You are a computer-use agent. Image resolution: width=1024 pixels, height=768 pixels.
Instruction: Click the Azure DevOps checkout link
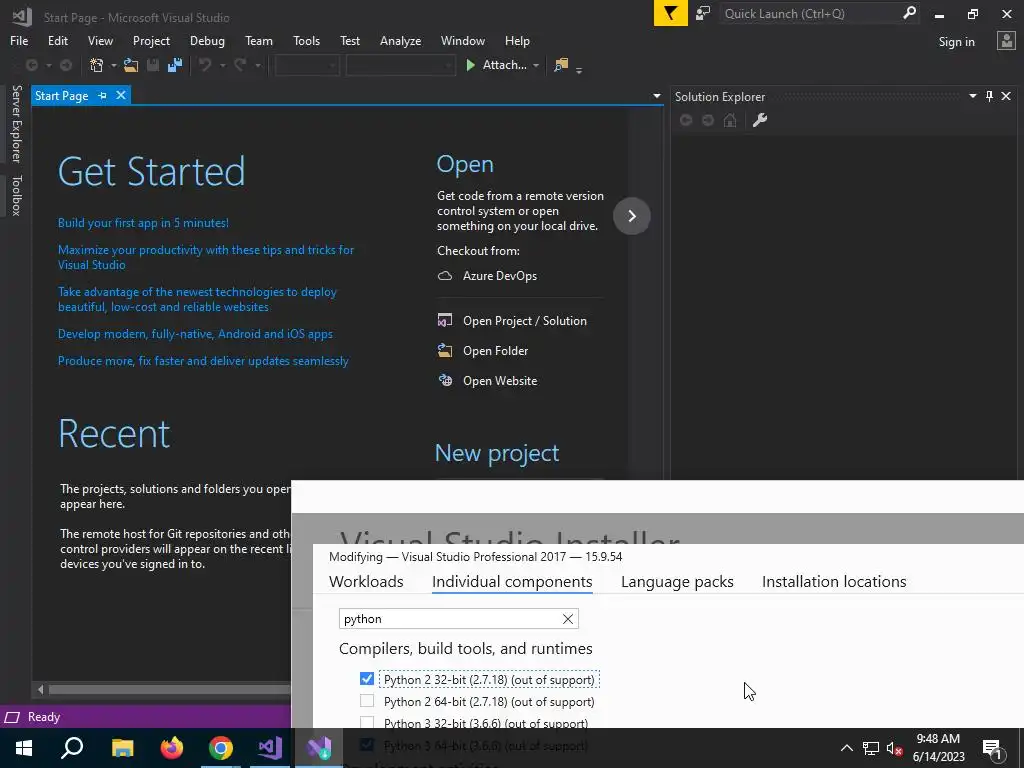[500, 276]
